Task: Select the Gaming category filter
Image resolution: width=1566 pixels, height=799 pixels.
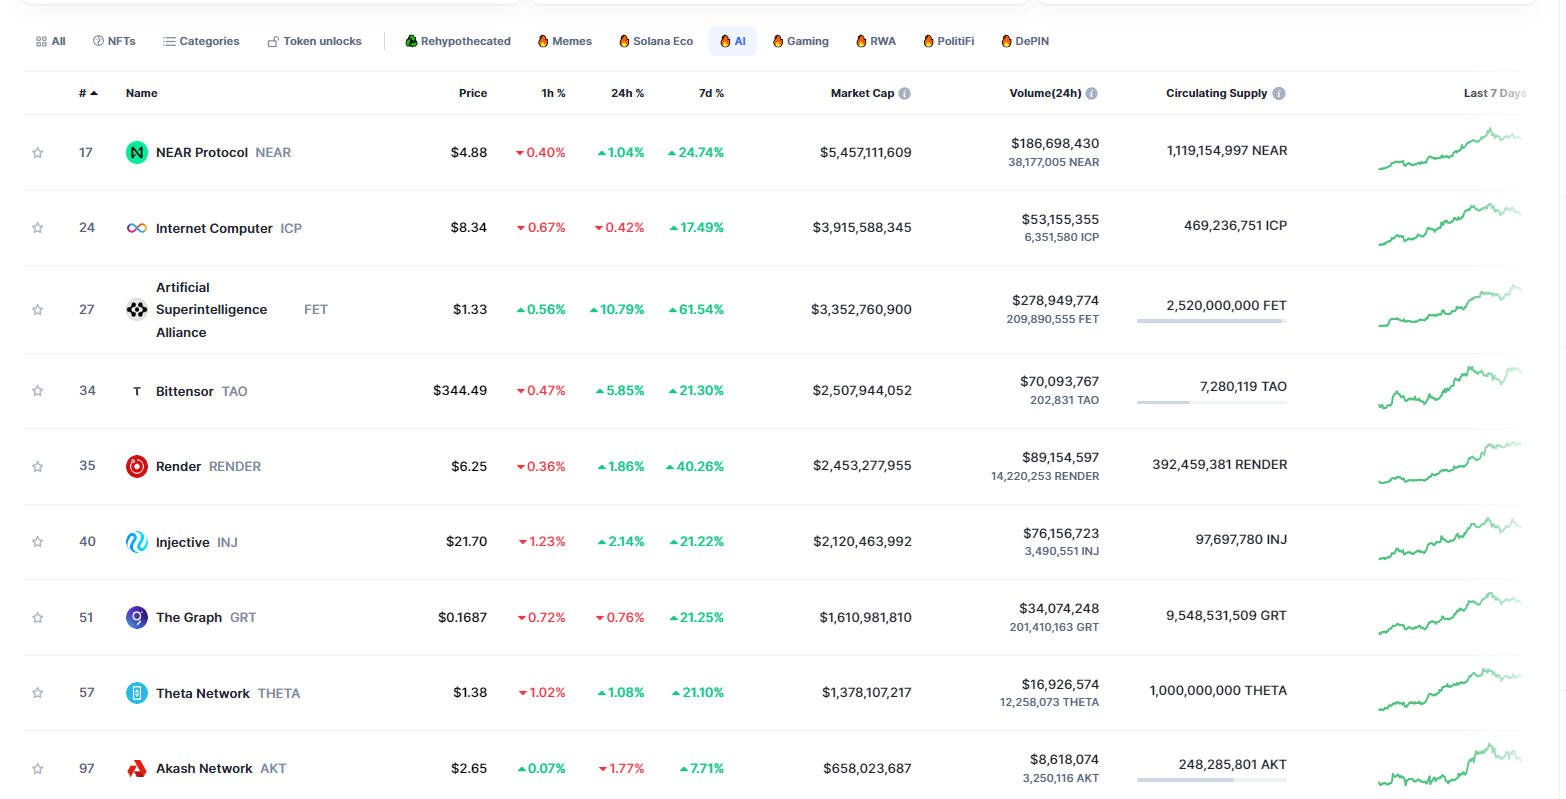Action: [800, 41]
